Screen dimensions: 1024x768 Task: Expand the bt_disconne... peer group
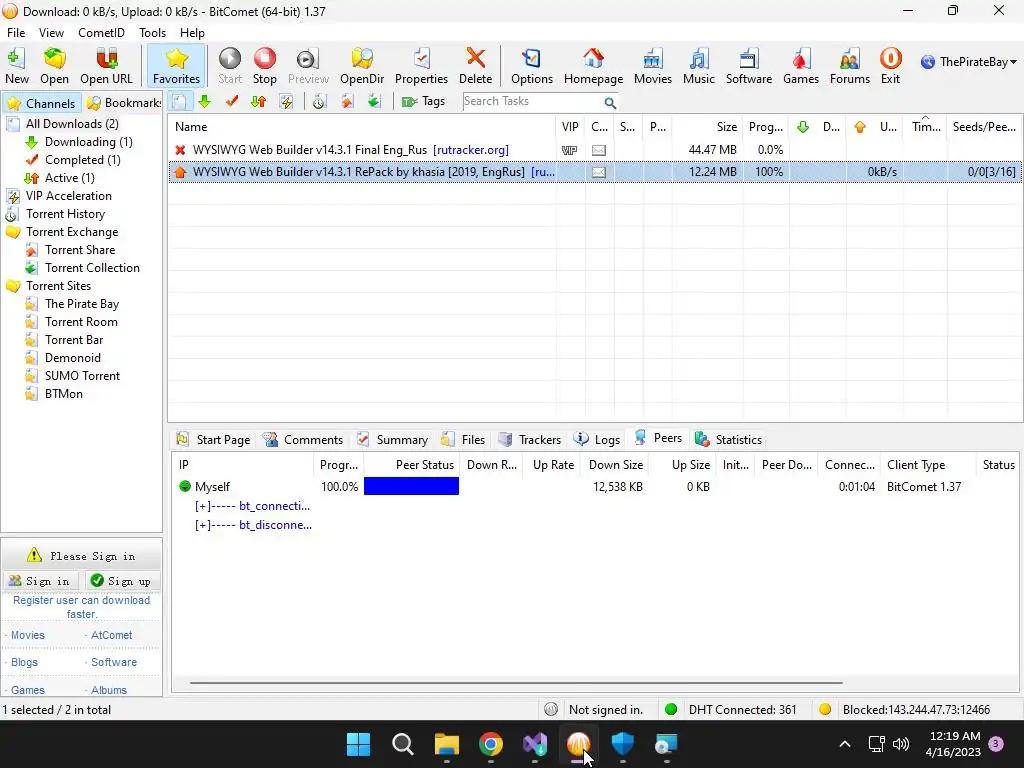click(x=253, y=525)
